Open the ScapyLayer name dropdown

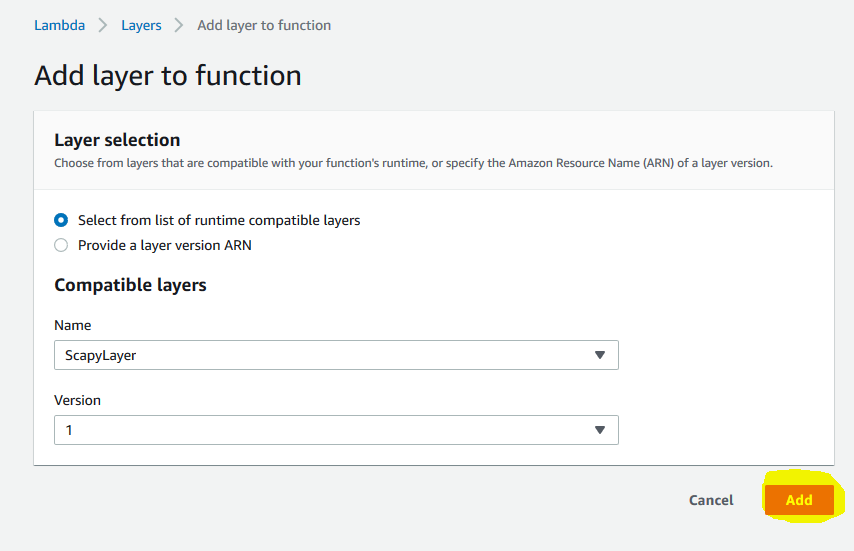pyautogui.click(x=336, y=355)
